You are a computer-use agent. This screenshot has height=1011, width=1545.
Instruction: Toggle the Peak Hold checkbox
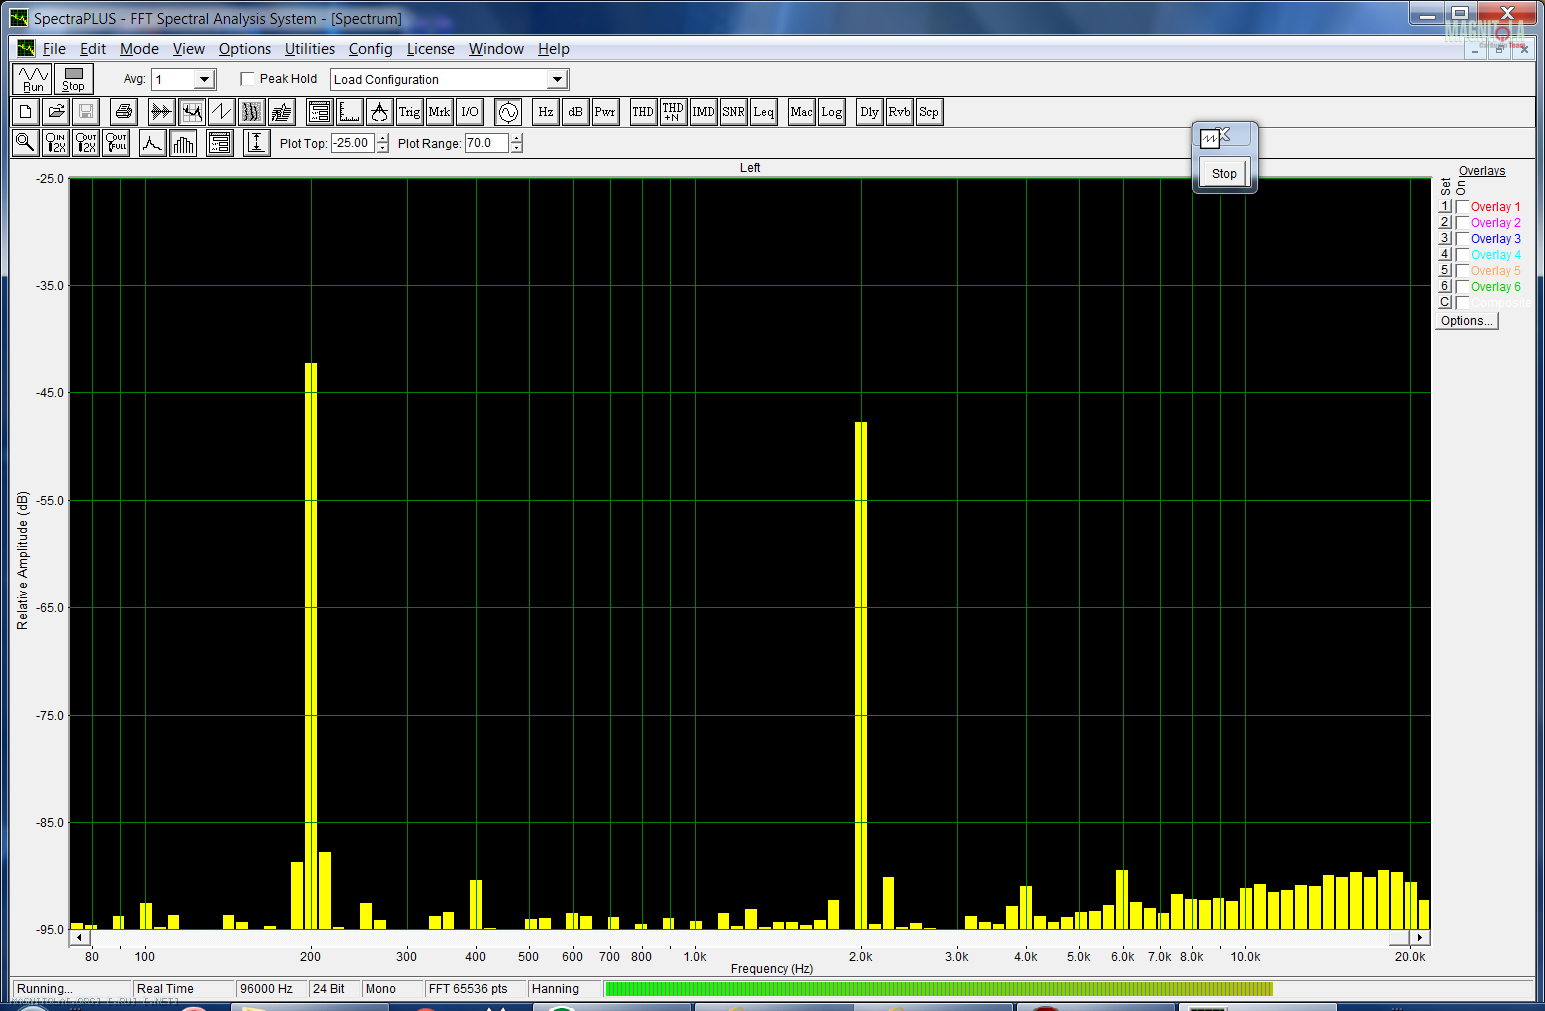click(248, 79)
